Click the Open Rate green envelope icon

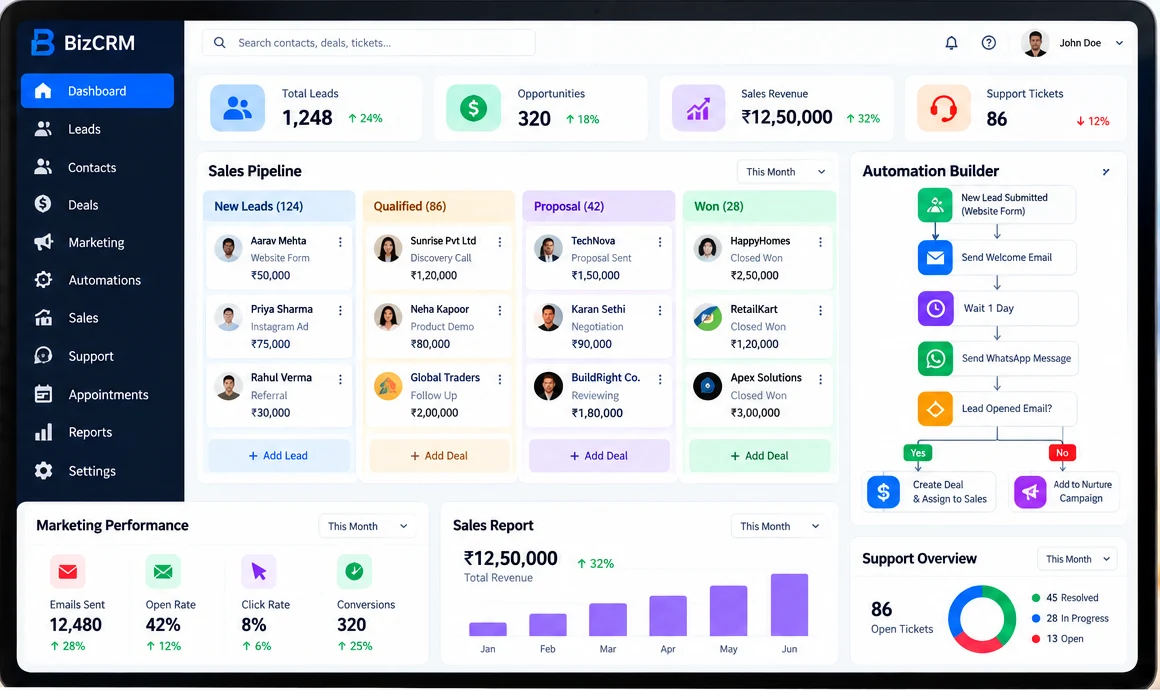pyautogui.click(x=163, y=571)
